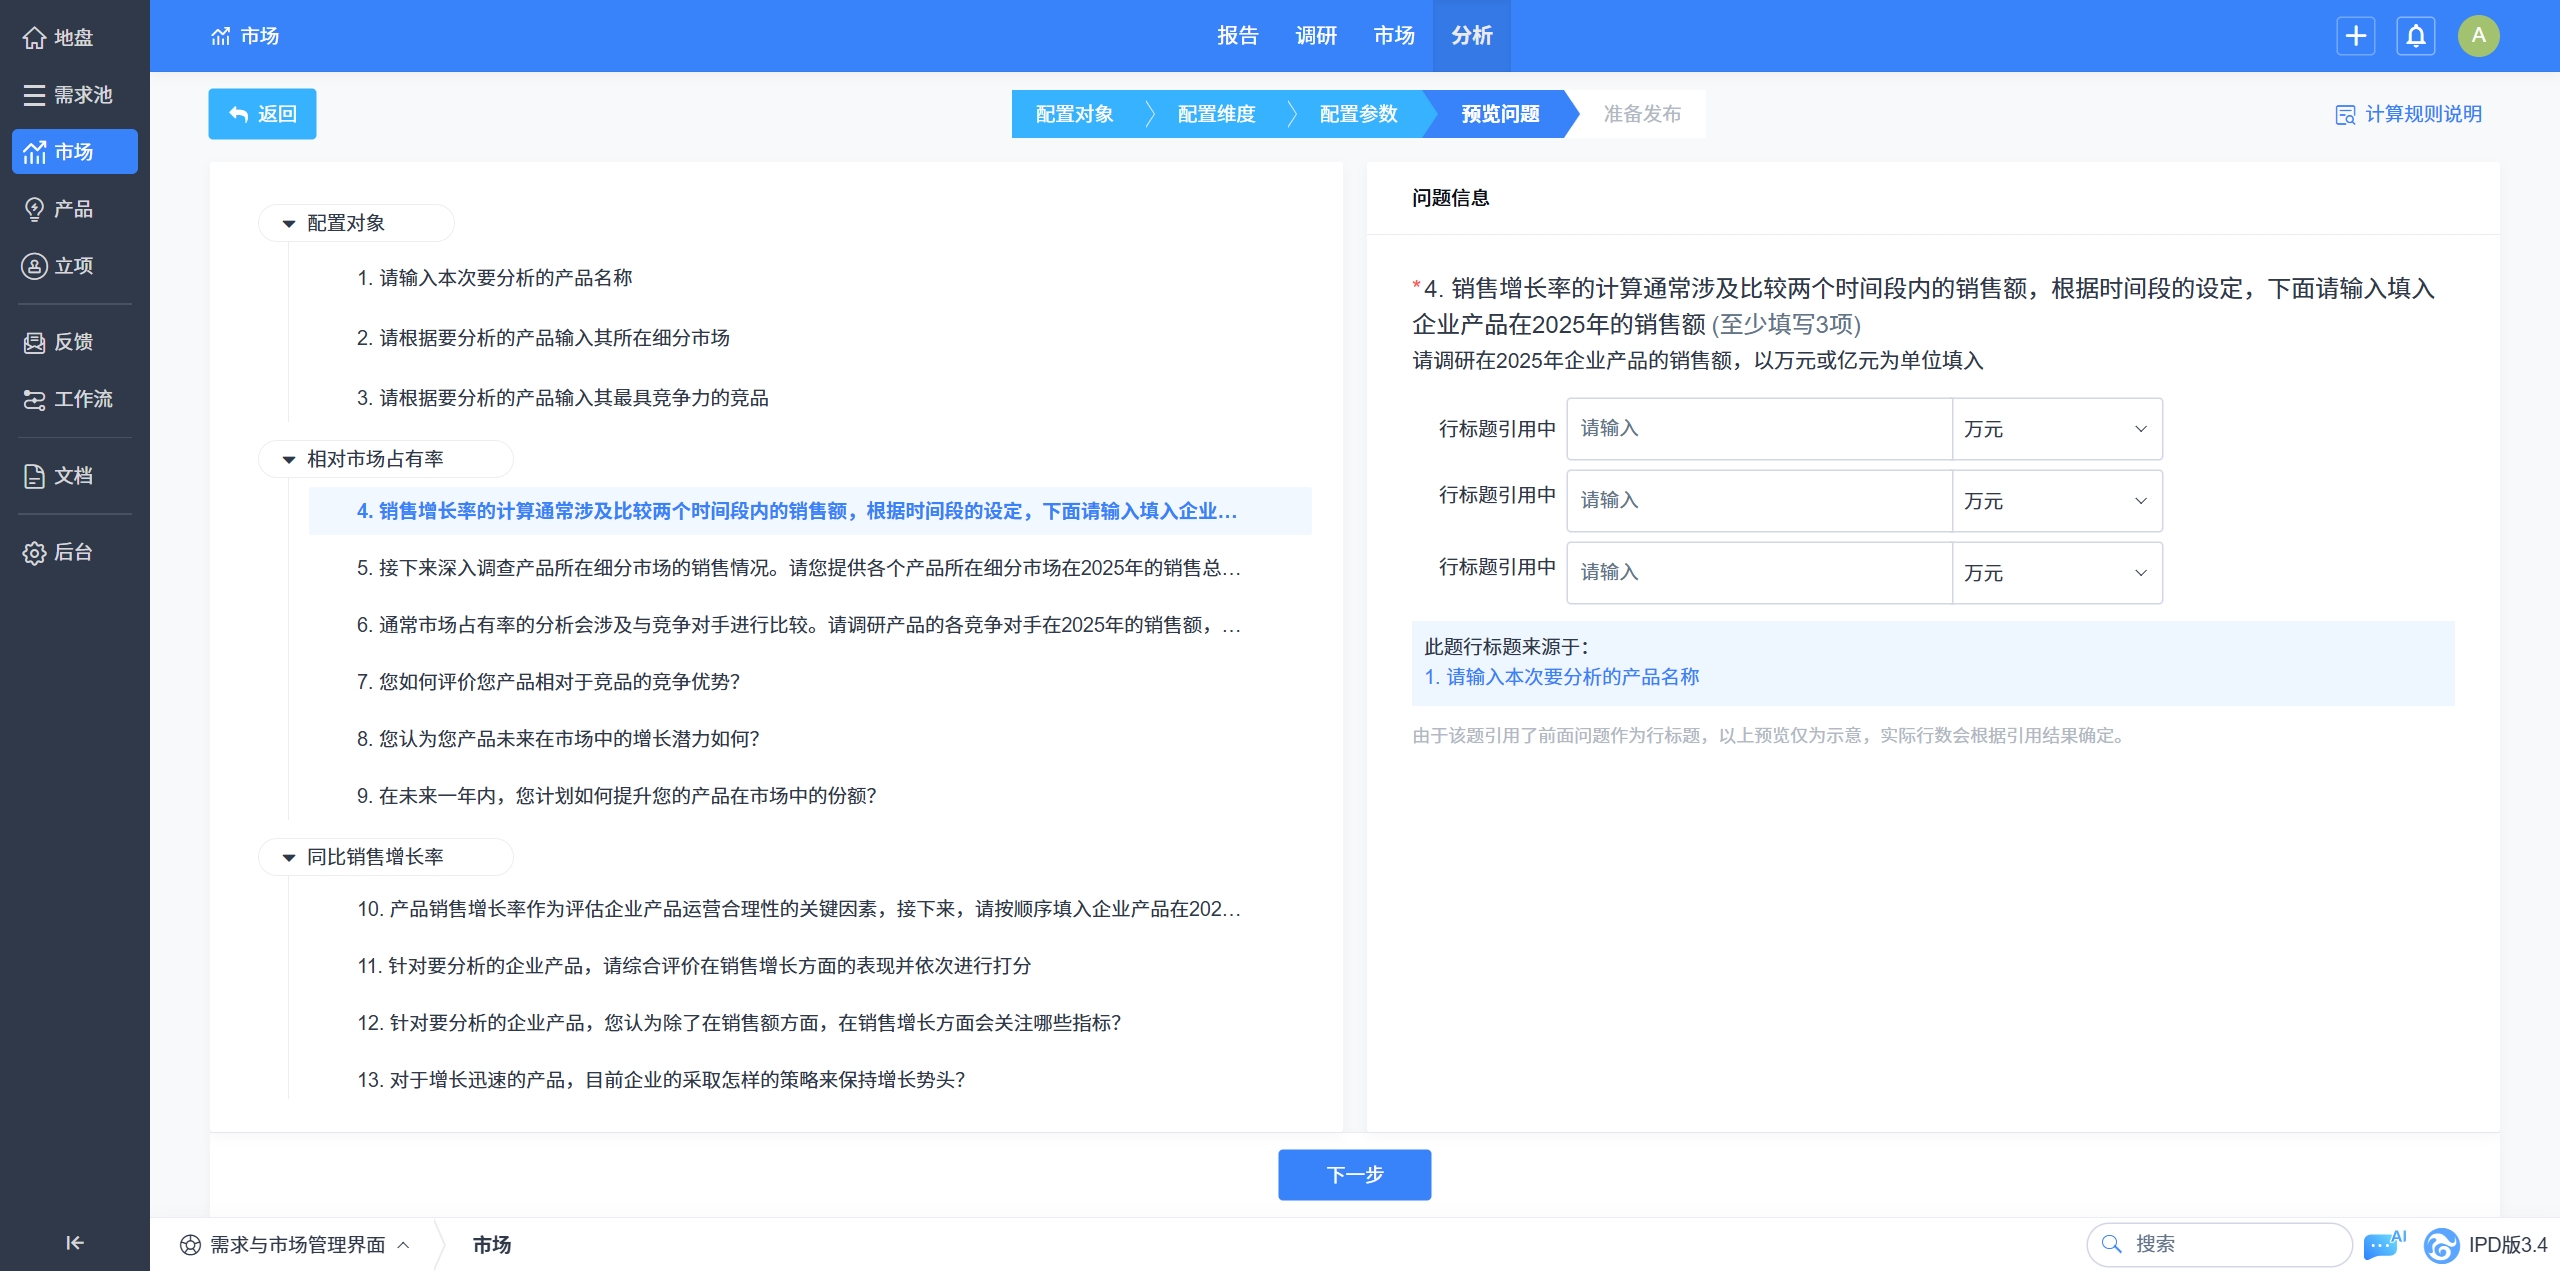Open the notification bell
The width and height of the screenshot is (2560, 1271).
pyautogui.click(x=2415, y=36)
